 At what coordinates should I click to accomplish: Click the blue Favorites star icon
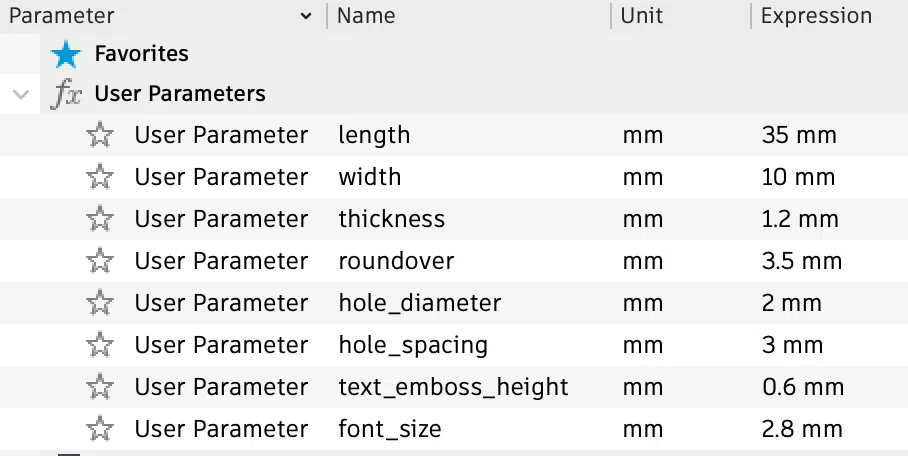tap(66, 53)
